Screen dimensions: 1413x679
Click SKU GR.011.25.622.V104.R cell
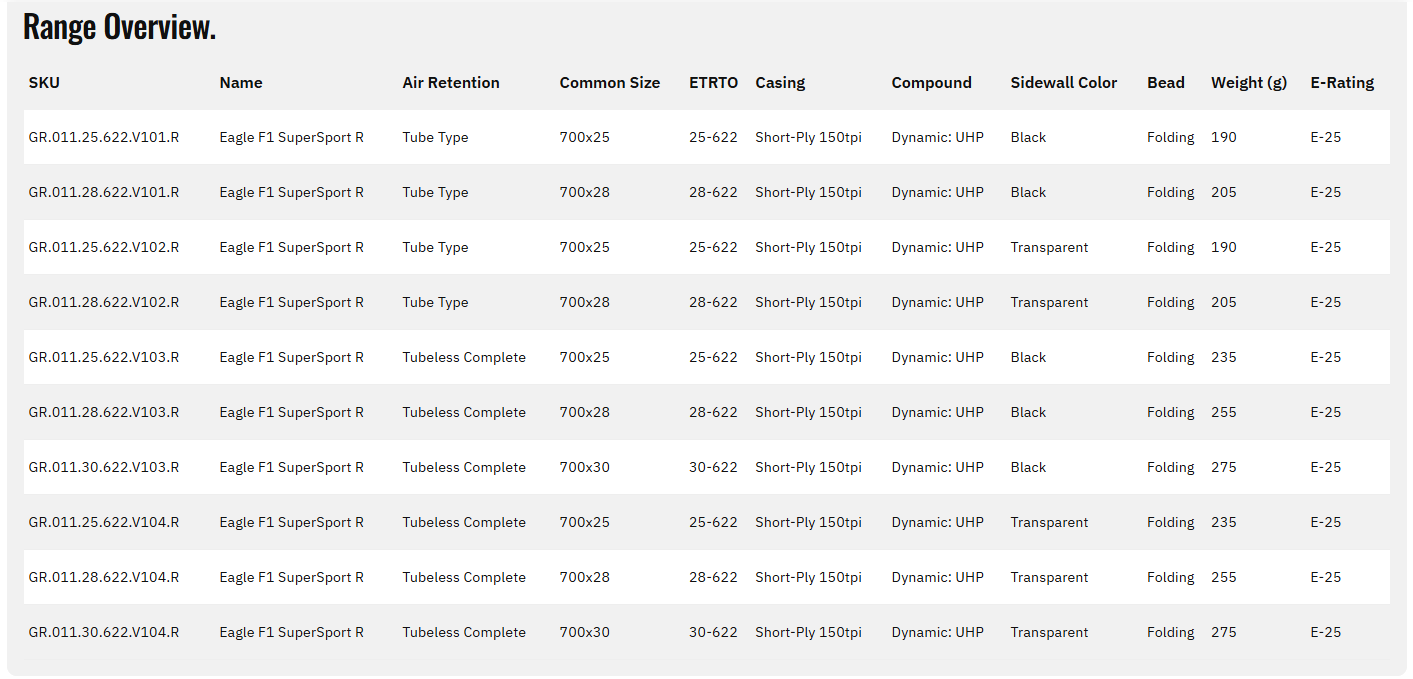point(104,523)
